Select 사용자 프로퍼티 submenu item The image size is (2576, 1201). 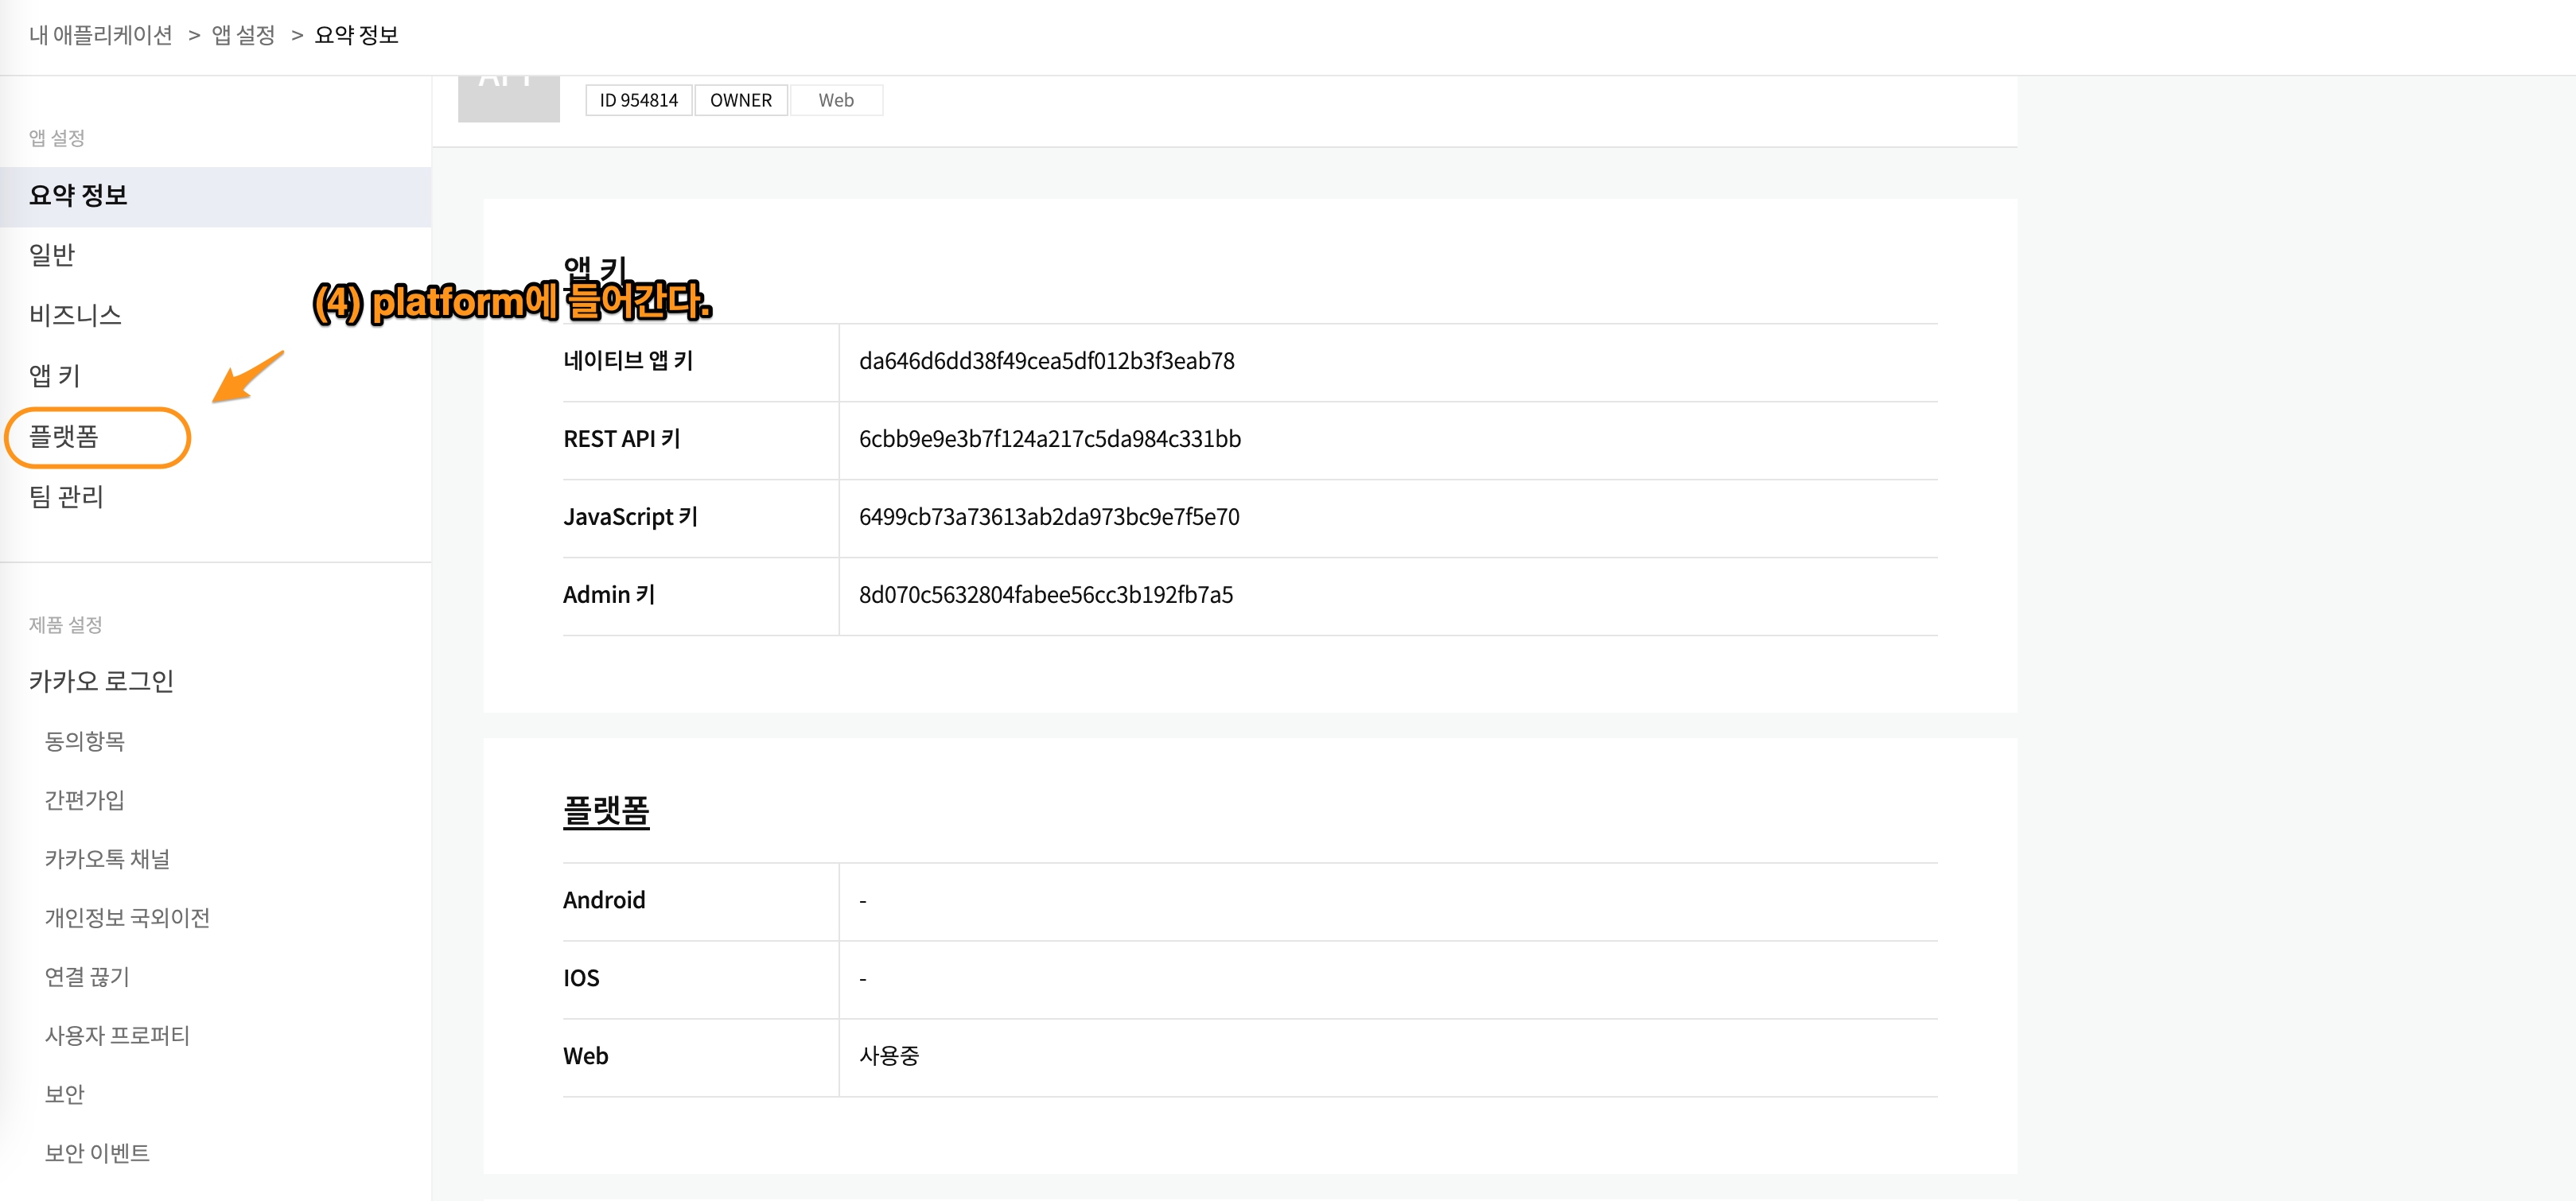coord(117,1036)
